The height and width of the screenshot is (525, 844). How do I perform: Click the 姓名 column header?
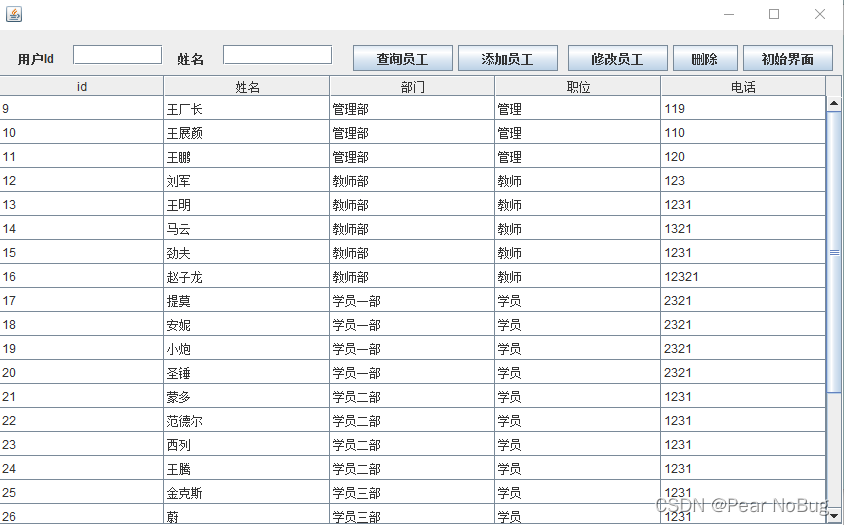pyautogui.click(x=247, y=86)
